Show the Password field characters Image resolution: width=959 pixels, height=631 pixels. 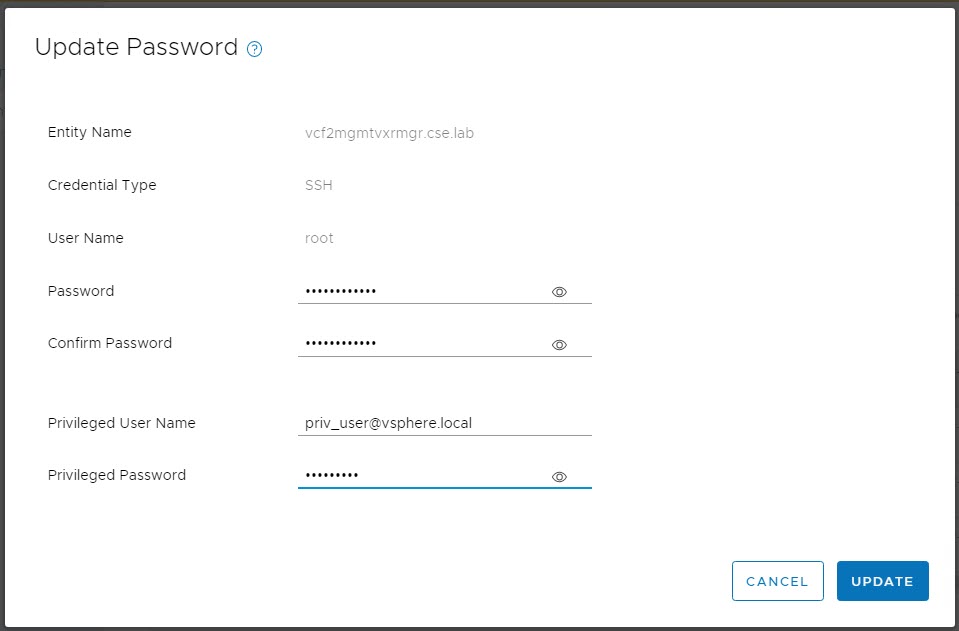coord(559,292)
